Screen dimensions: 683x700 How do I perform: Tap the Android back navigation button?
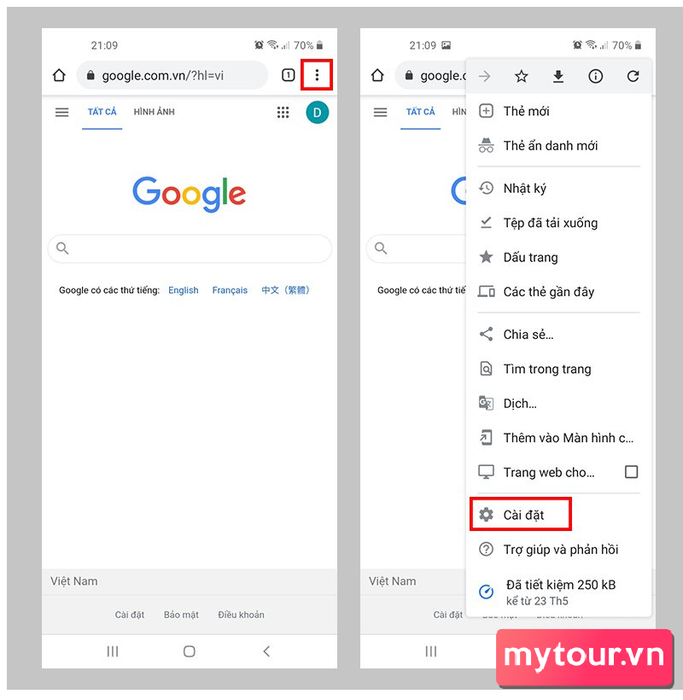267,651
